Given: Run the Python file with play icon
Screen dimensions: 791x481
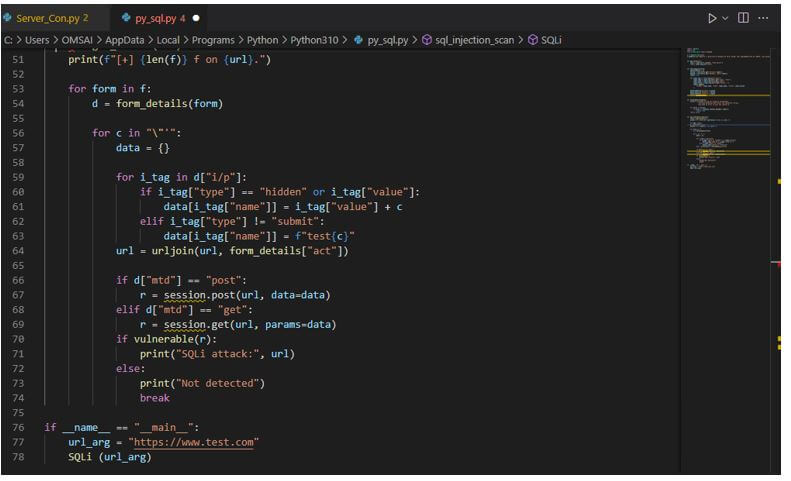Looking at the screenshot, I should [712, 18].
